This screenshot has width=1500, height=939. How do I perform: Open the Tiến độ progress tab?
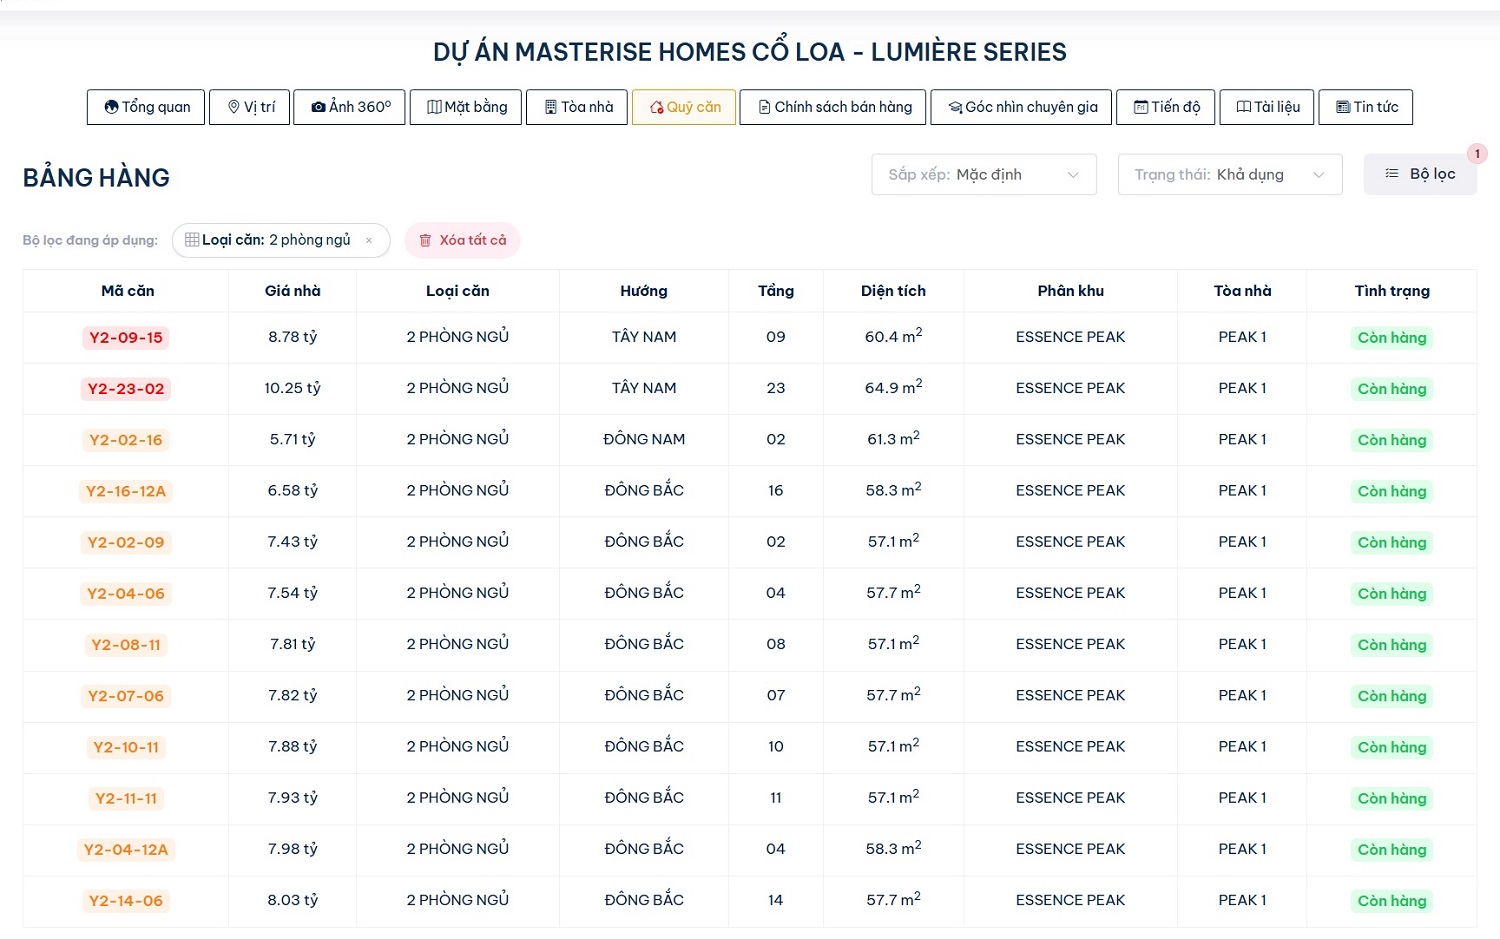(1165, 107)
